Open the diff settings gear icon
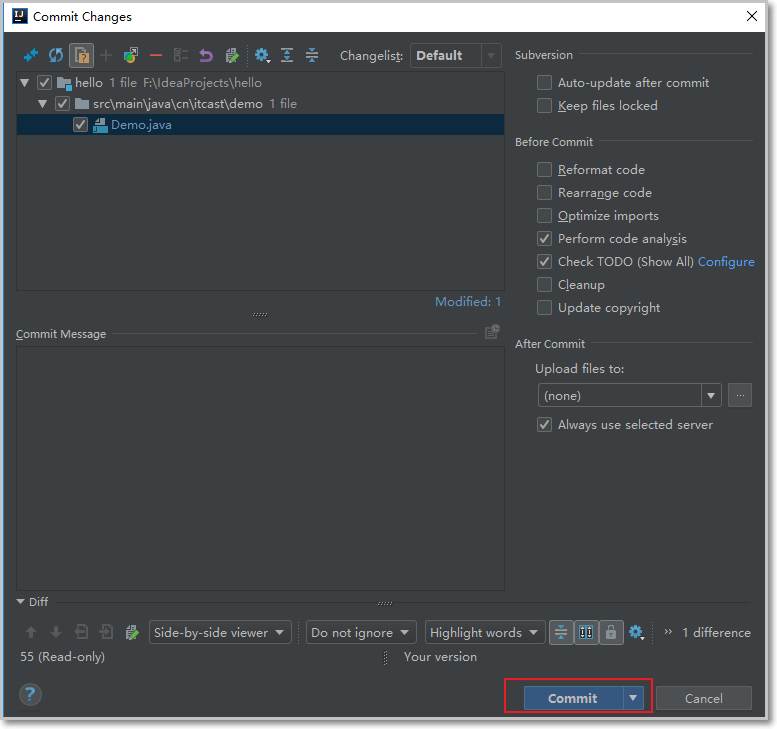777x729 pixels. 636,632
